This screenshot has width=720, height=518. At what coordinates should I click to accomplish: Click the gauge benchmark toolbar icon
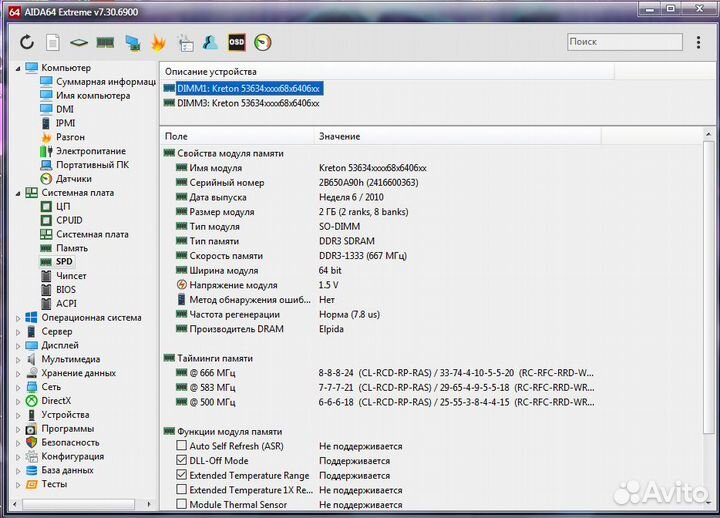[x=263, y=42]
